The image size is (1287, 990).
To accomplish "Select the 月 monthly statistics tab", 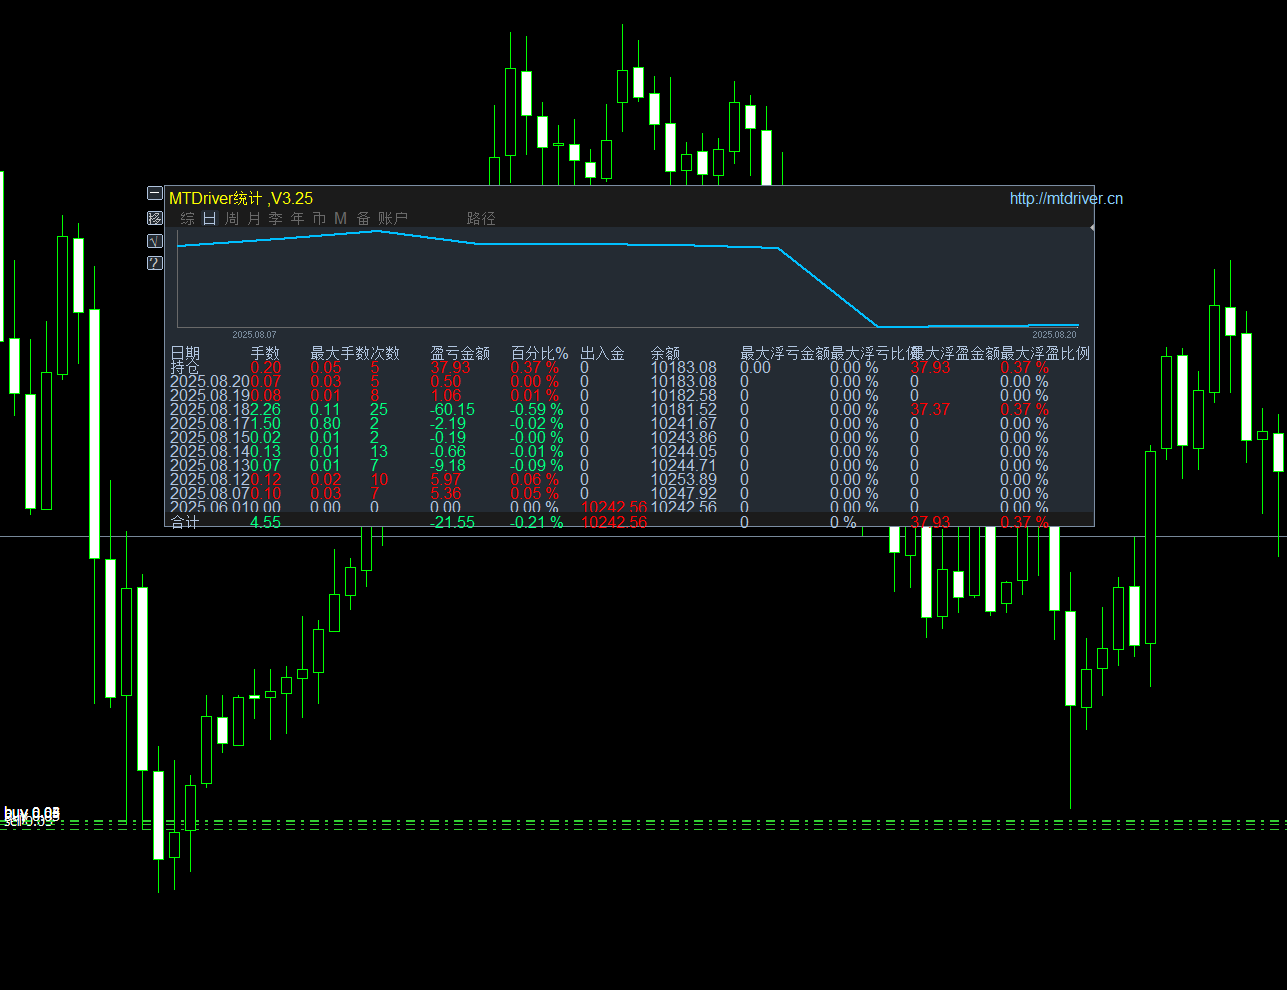I will pos(253,218).
